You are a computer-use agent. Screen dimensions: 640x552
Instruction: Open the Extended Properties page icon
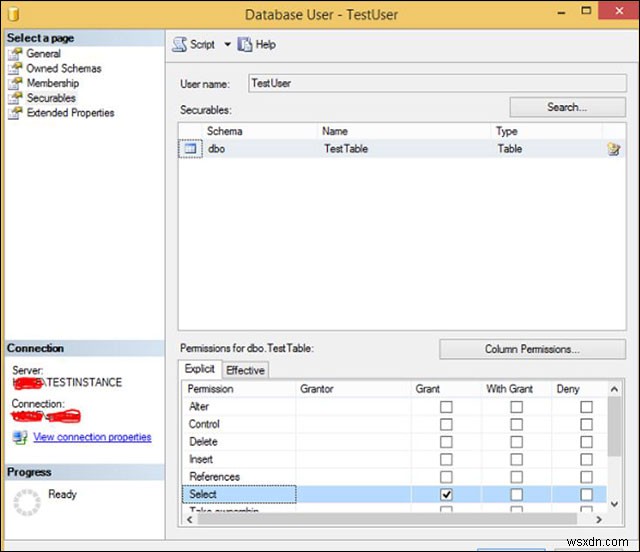pyautogui.click(x=15, y=113)
